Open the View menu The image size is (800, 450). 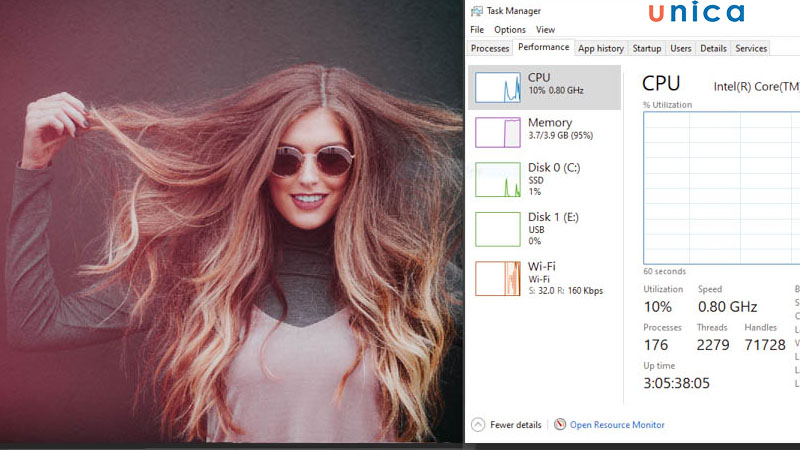click(545, 30)
